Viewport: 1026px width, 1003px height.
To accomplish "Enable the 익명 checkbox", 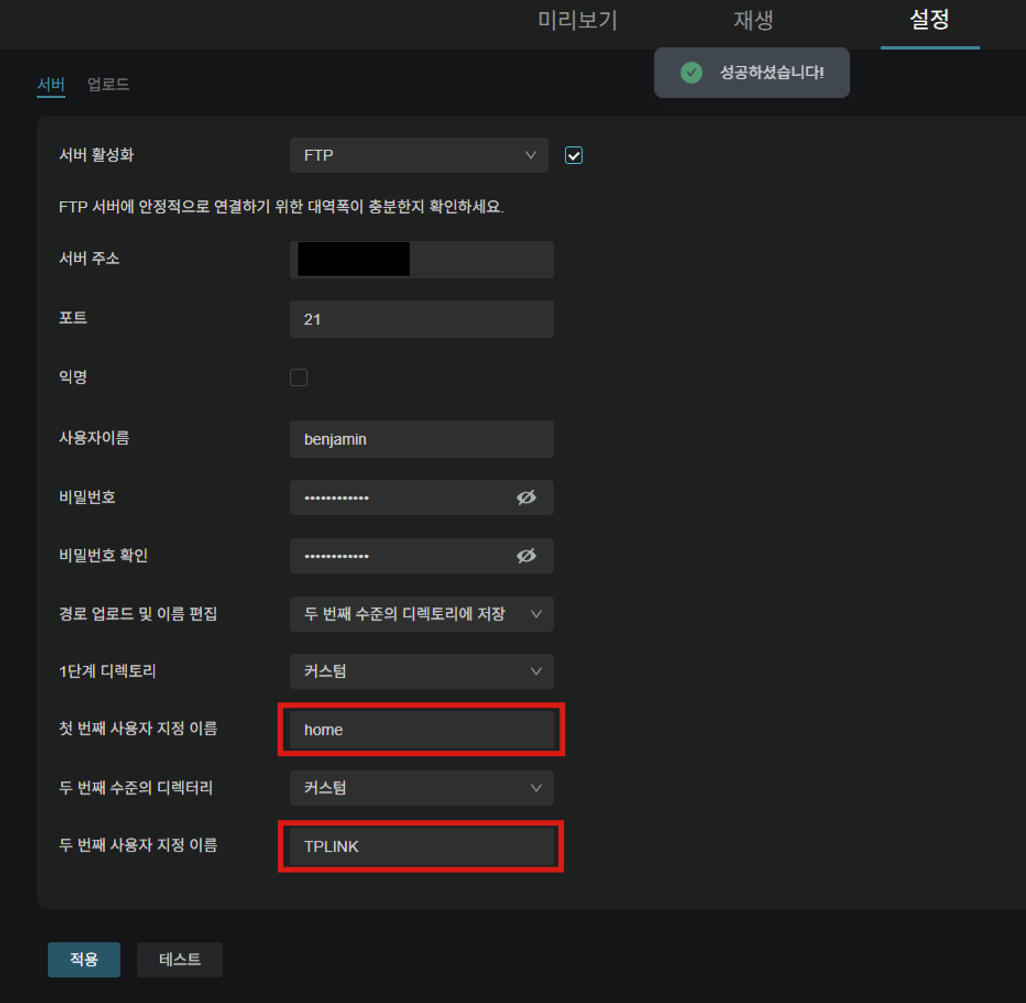I will [298, 378].
